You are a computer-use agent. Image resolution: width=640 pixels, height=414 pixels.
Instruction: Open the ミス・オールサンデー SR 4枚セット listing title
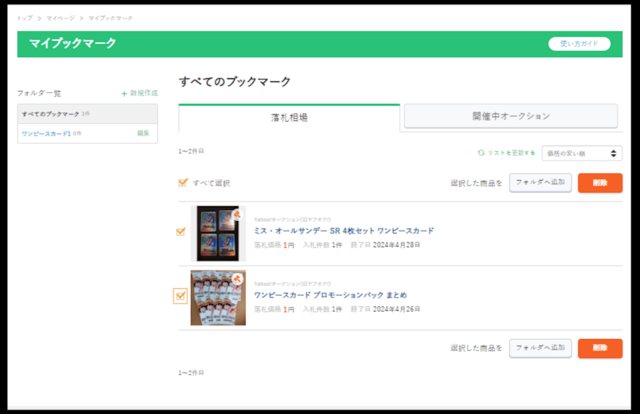tap(343, 231)
